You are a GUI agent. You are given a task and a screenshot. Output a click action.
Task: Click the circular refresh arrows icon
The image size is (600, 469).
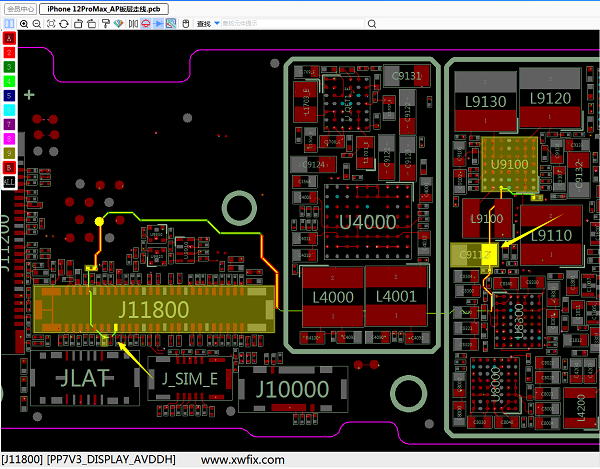coord(65,22)
